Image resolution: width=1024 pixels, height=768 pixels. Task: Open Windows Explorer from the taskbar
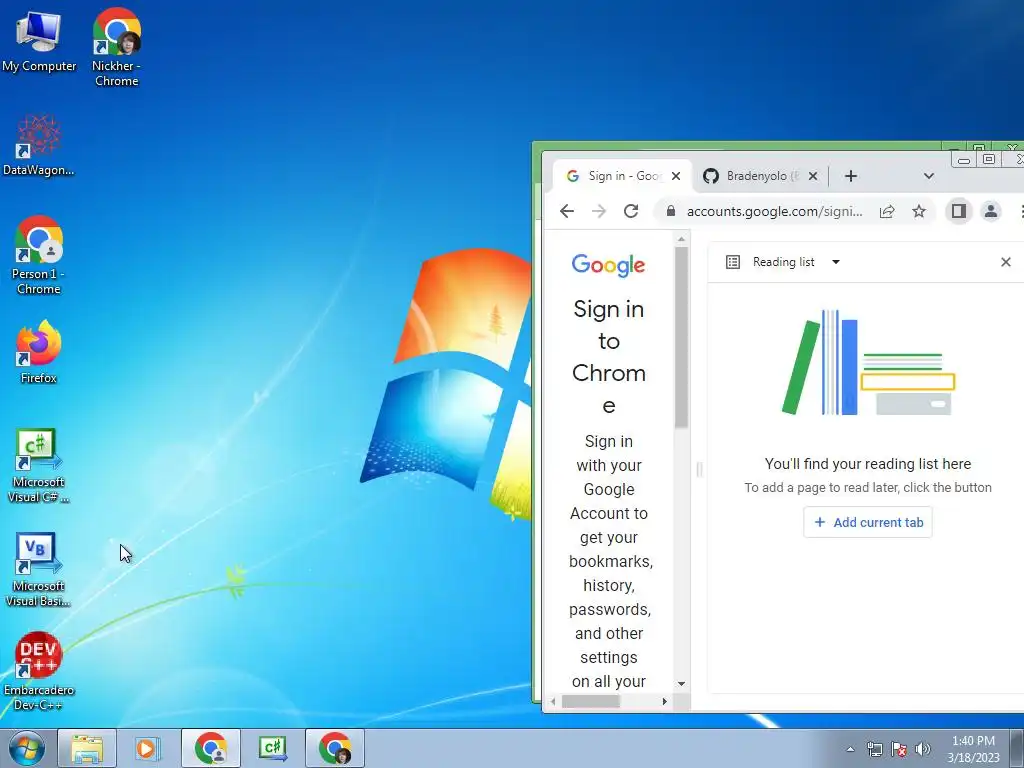coord(87,748)
